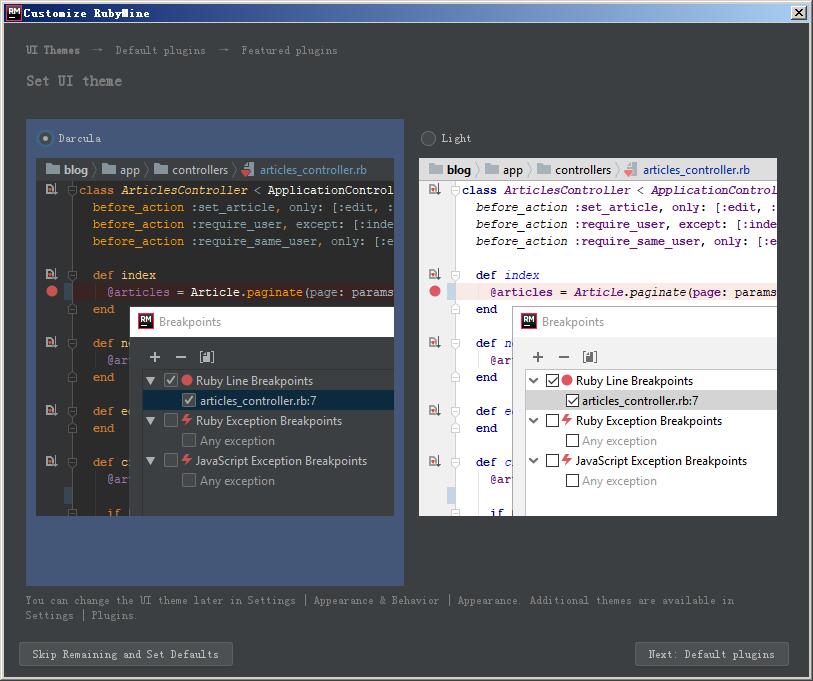Select the Light theme radio button
This screenshot has width=813, height=681.
pyautogui.click(x=428, y=138)
